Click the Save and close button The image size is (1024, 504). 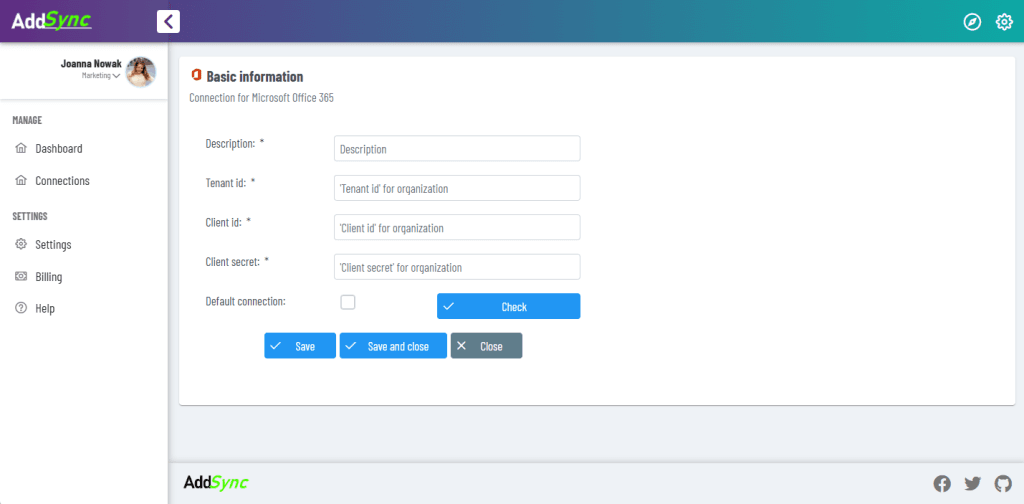click(x=393, y=346)
